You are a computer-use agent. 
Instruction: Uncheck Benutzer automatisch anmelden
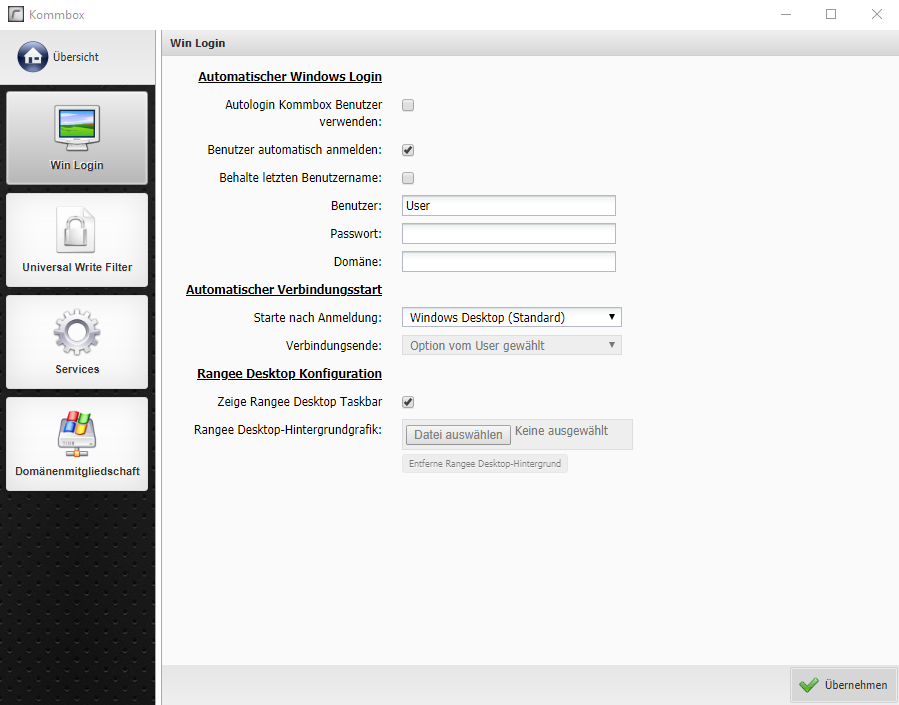click(408, 150)
